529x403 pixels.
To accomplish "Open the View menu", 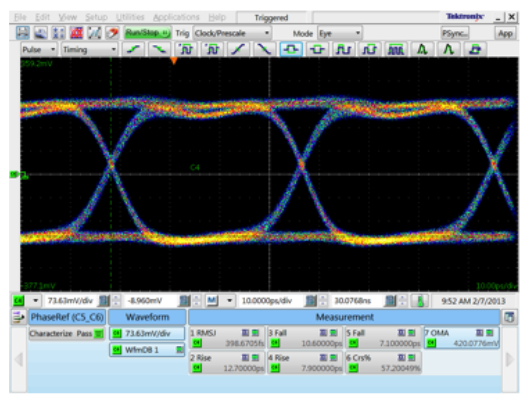I will pyautogui.click(x=67, y=17).
